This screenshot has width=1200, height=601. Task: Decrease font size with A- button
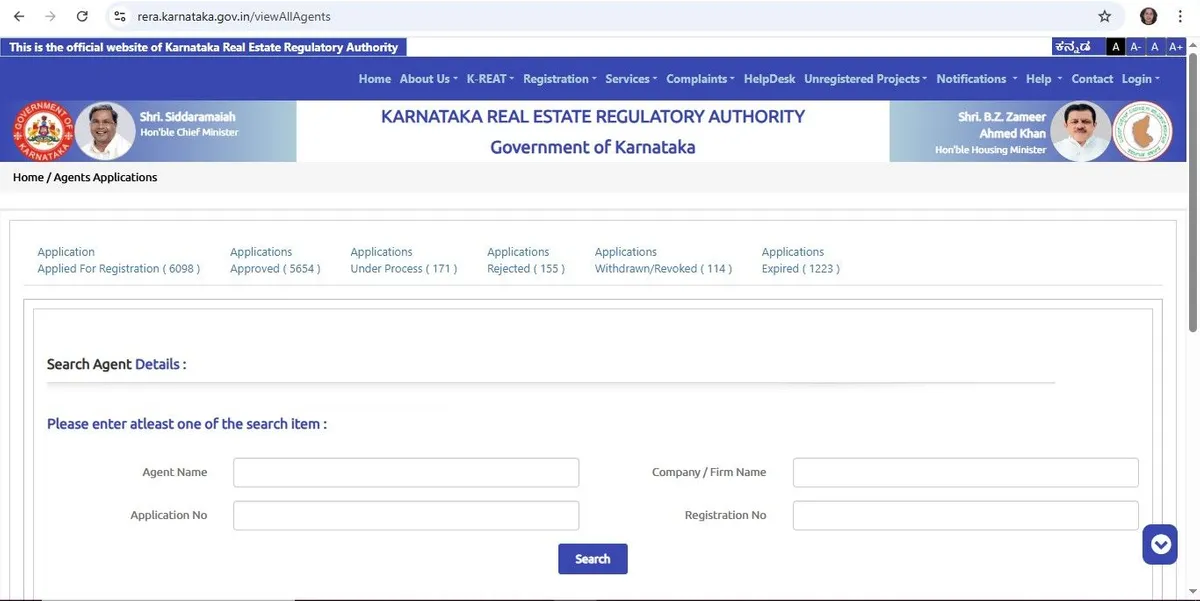[x=1136, y=47]
